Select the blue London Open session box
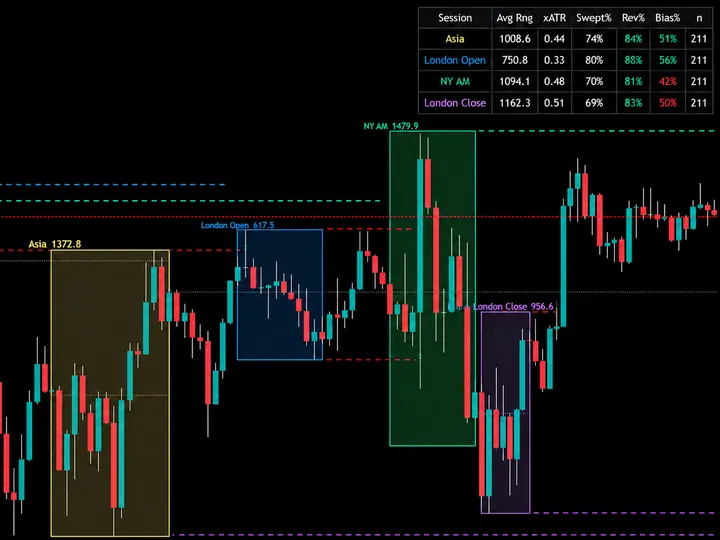The width and height of the screenshot is (720, 540). point(280,294)
